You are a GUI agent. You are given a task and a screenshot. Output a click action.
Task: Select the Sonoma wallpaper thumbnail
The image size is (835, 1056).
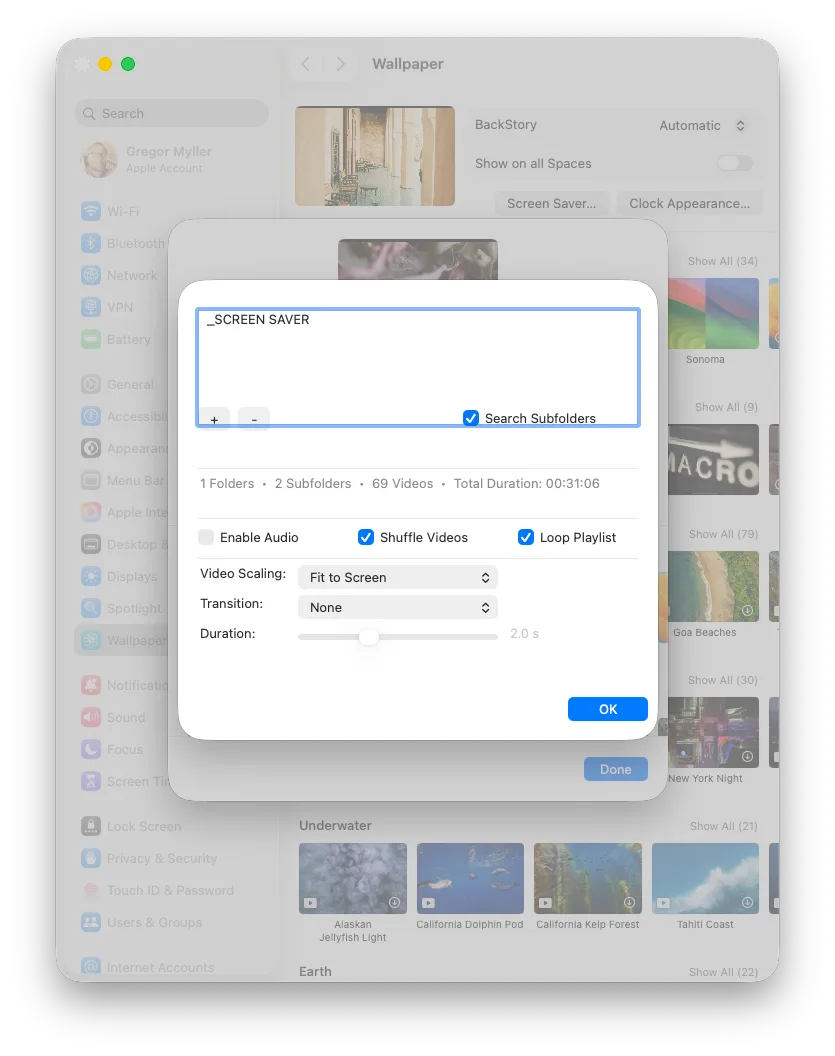point(713,313)
